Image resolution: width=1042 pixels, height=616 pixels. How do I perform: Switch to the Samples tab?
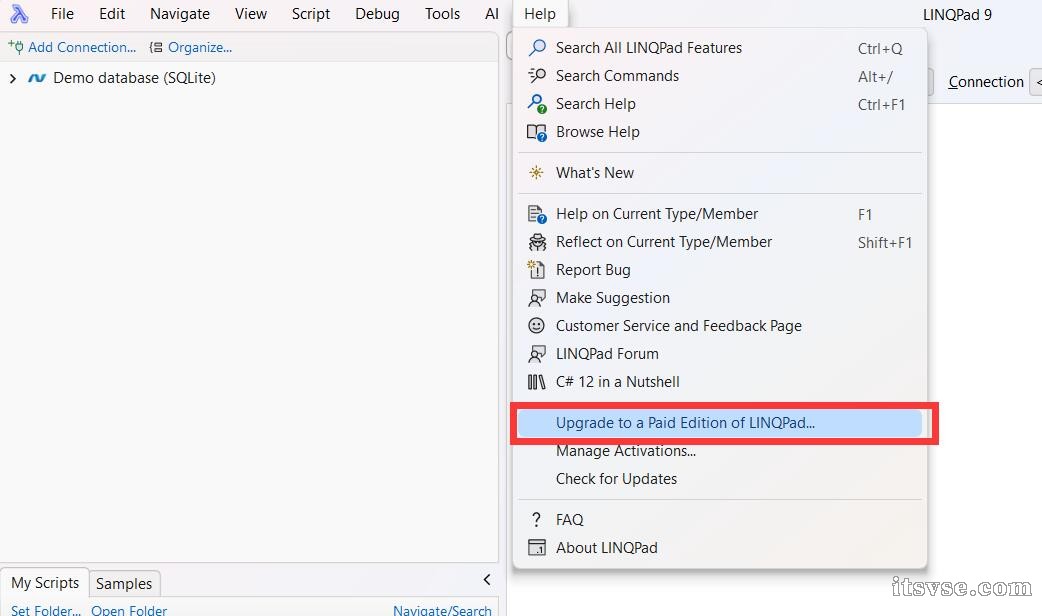point(124,584)
